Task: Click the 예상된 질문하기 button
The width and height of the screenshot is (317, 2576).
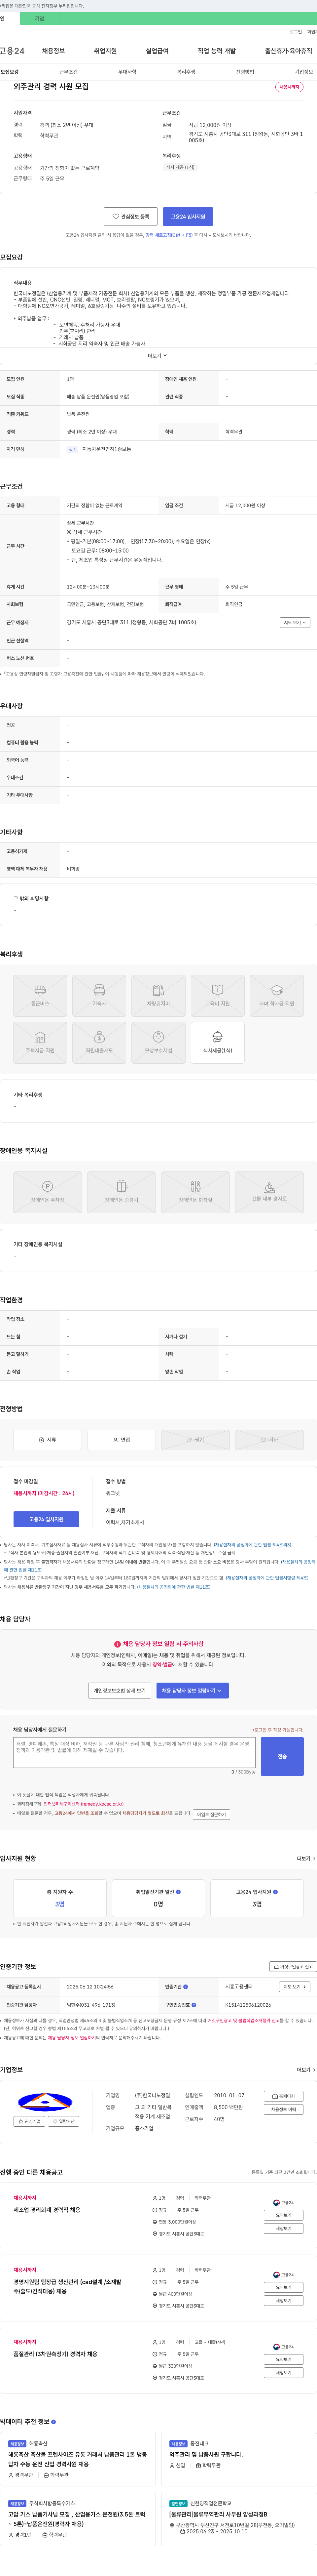Action: [x=211, y=1814]
